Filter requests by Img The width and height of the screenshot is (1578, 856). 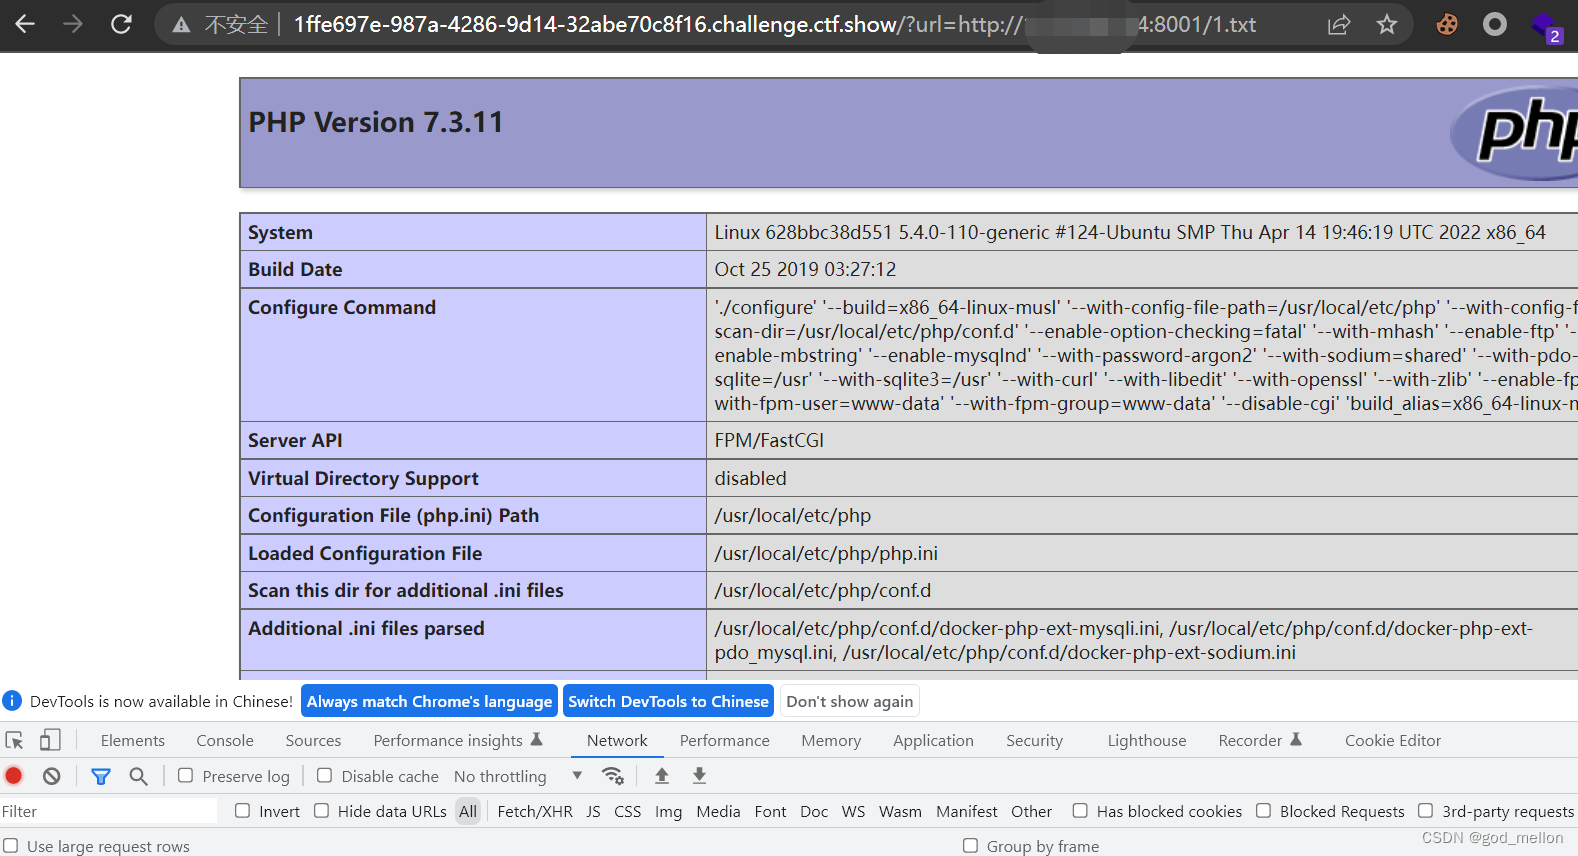point(668,811)
